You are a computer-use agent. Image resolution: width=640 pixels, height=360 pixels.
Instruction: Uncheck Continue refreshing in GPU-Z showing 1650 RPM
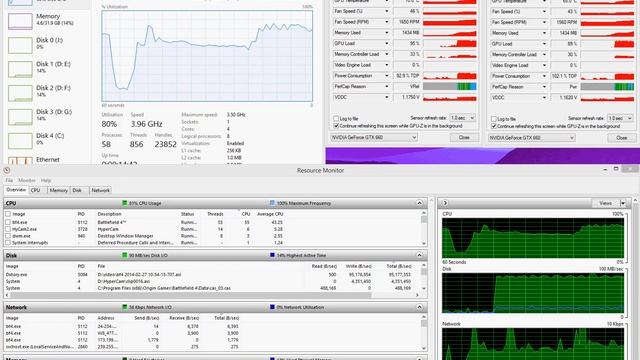336,126
